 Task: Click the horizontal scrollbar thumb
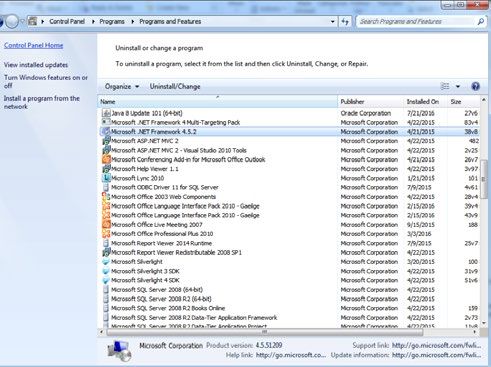pyautogui.click(x=265, y=332)
